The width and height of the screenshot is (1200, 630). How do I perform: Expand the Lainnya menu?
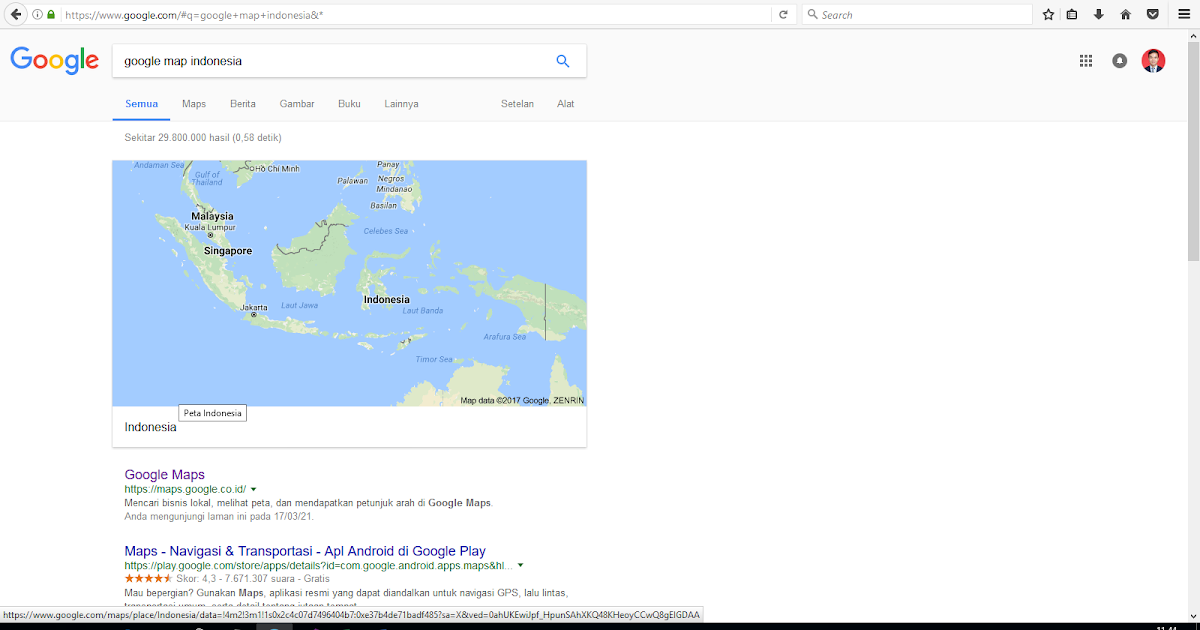[401, 104]
